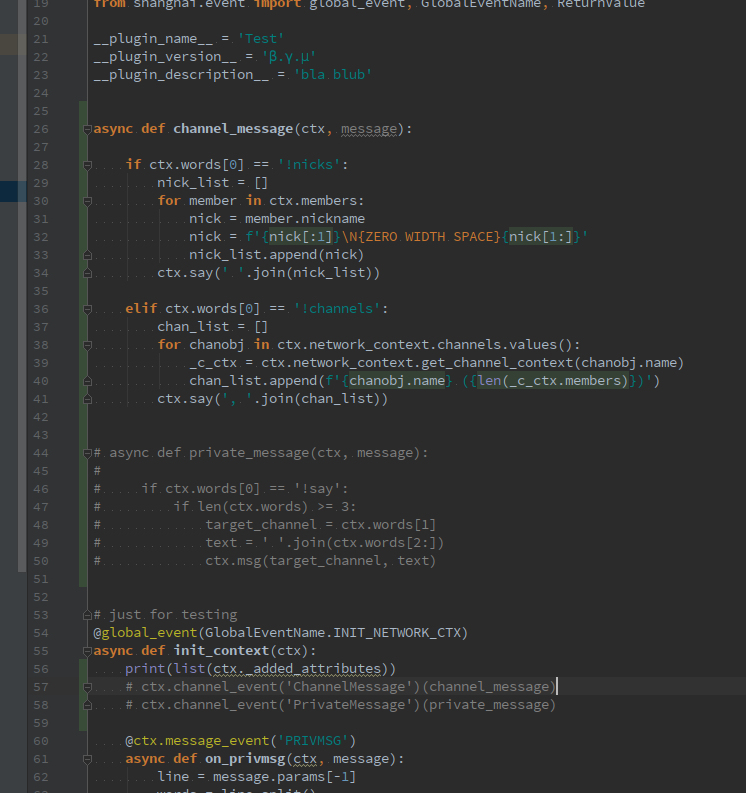Image resolution: width=746 pixels, height=793 pixels.
Task: Collapse the channel_message function fold marker
Action: coord(88,129)
